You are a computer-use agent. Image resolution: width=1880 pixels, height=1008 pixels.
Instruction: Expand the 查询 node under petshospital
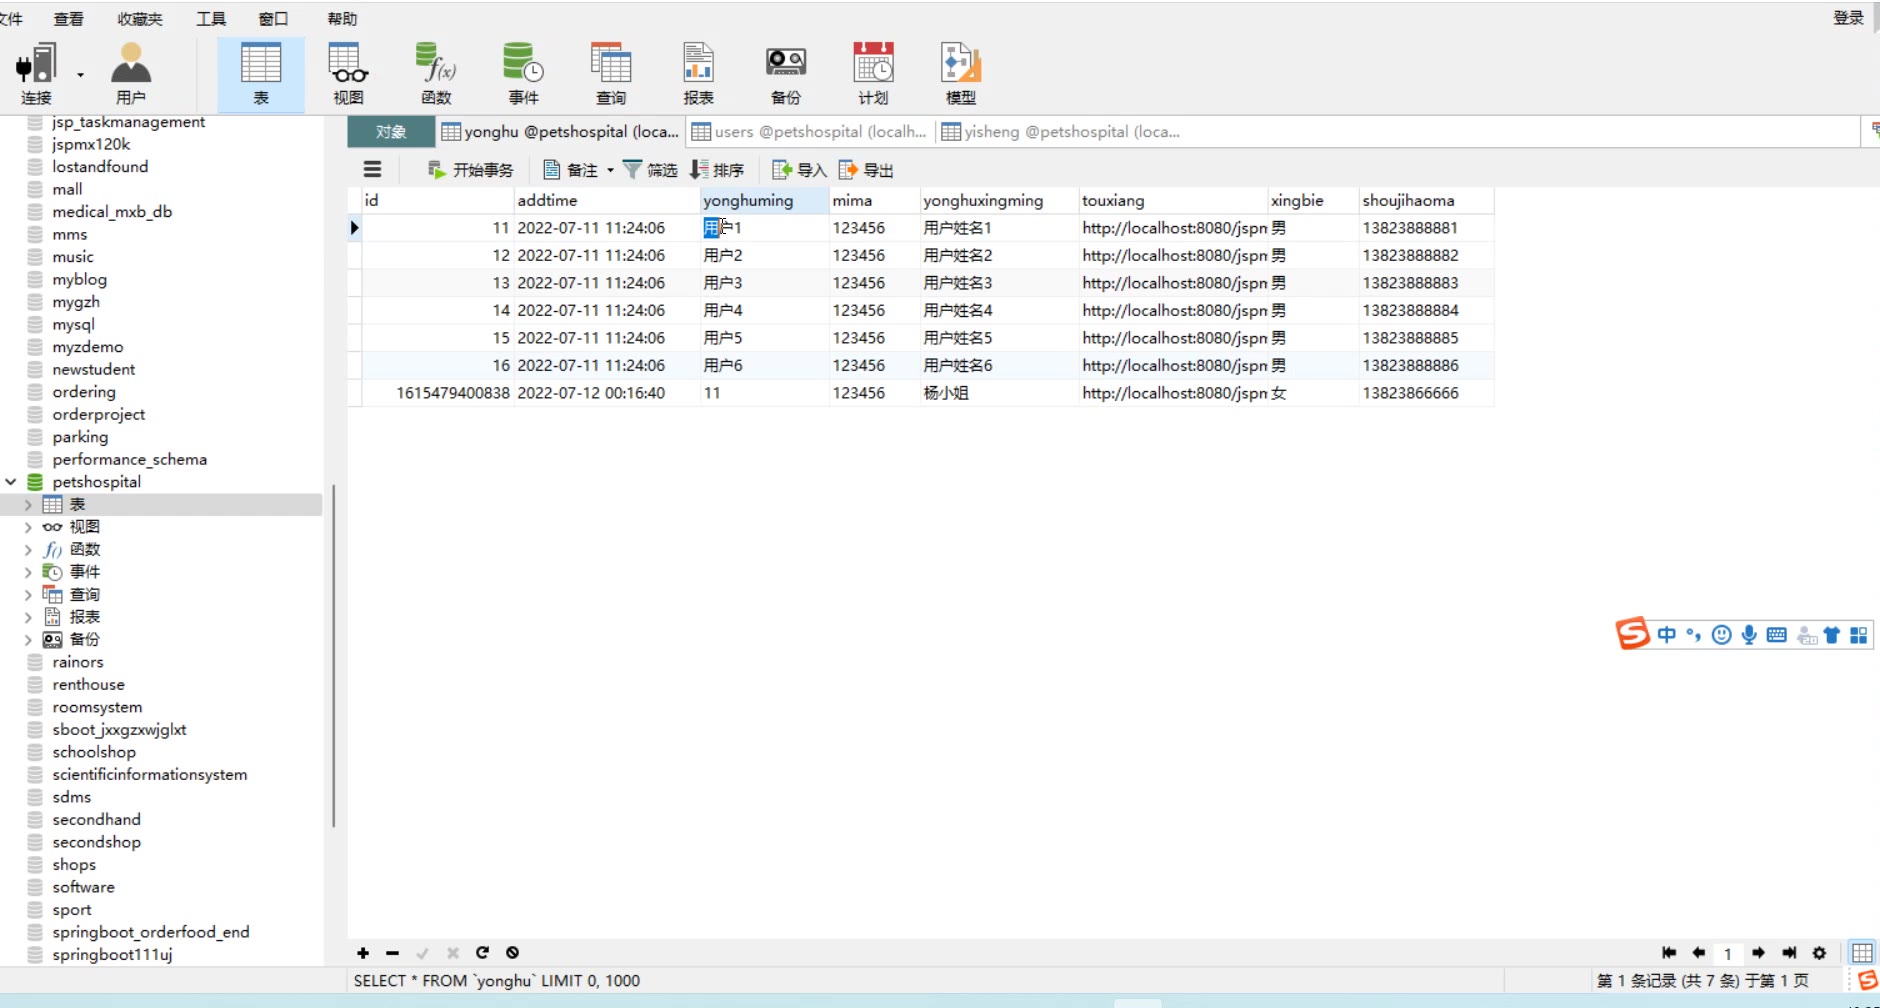(28, 595)
